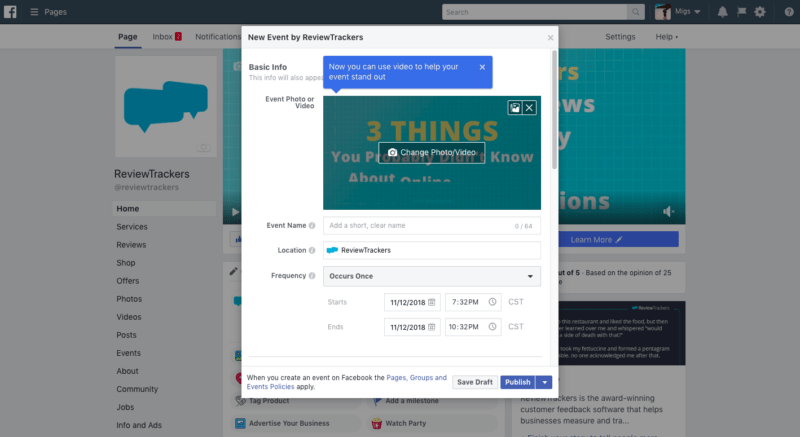Screen dimensions: 800x437
Task: Open the Inbox tab
Action: [167, 37]
